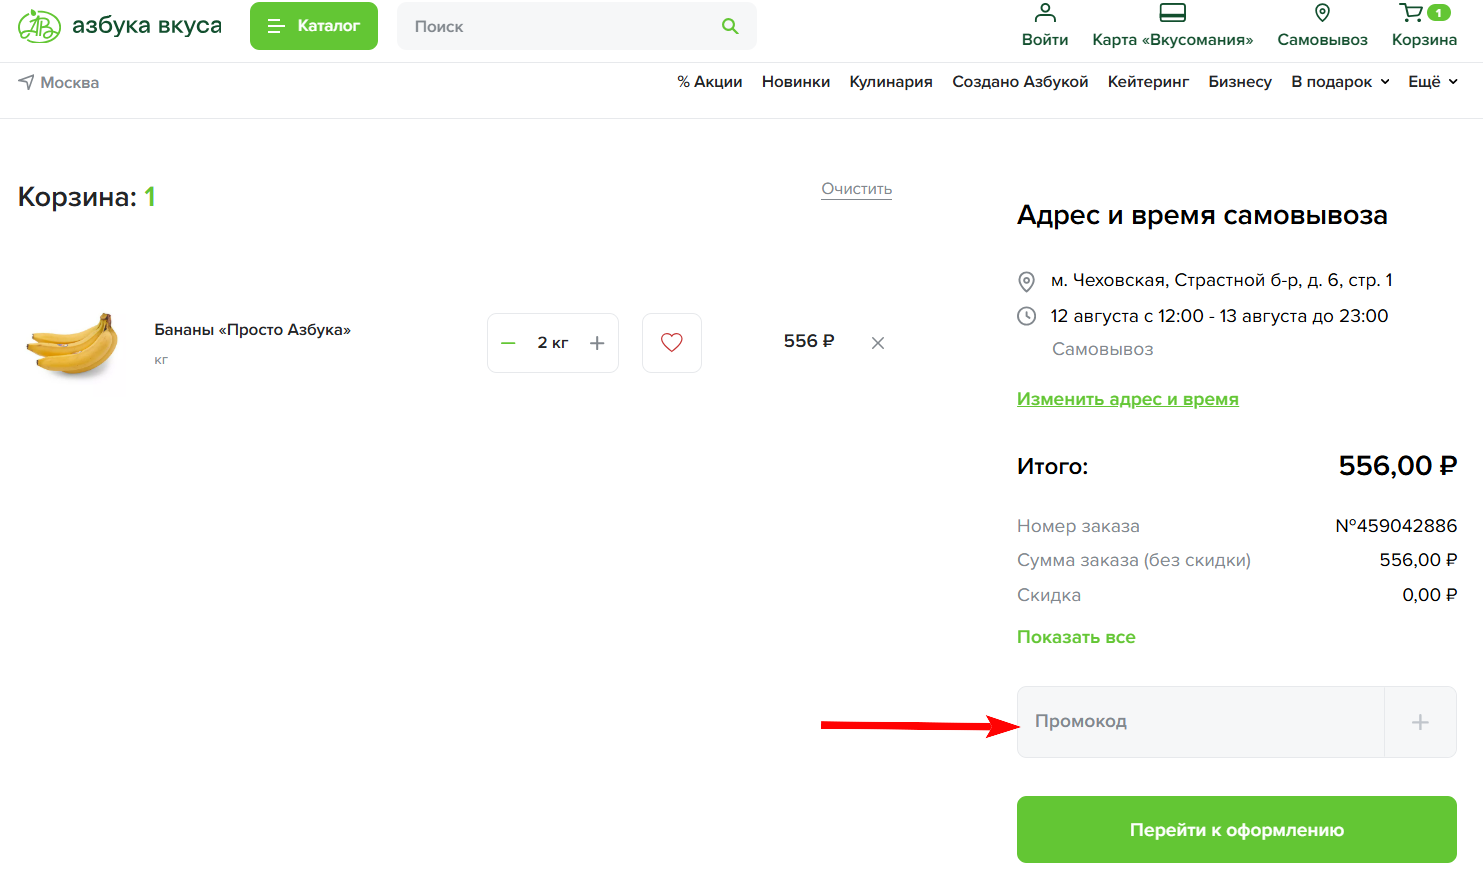Open the Каталог button
1483x871 pixels.
(313, 26)
